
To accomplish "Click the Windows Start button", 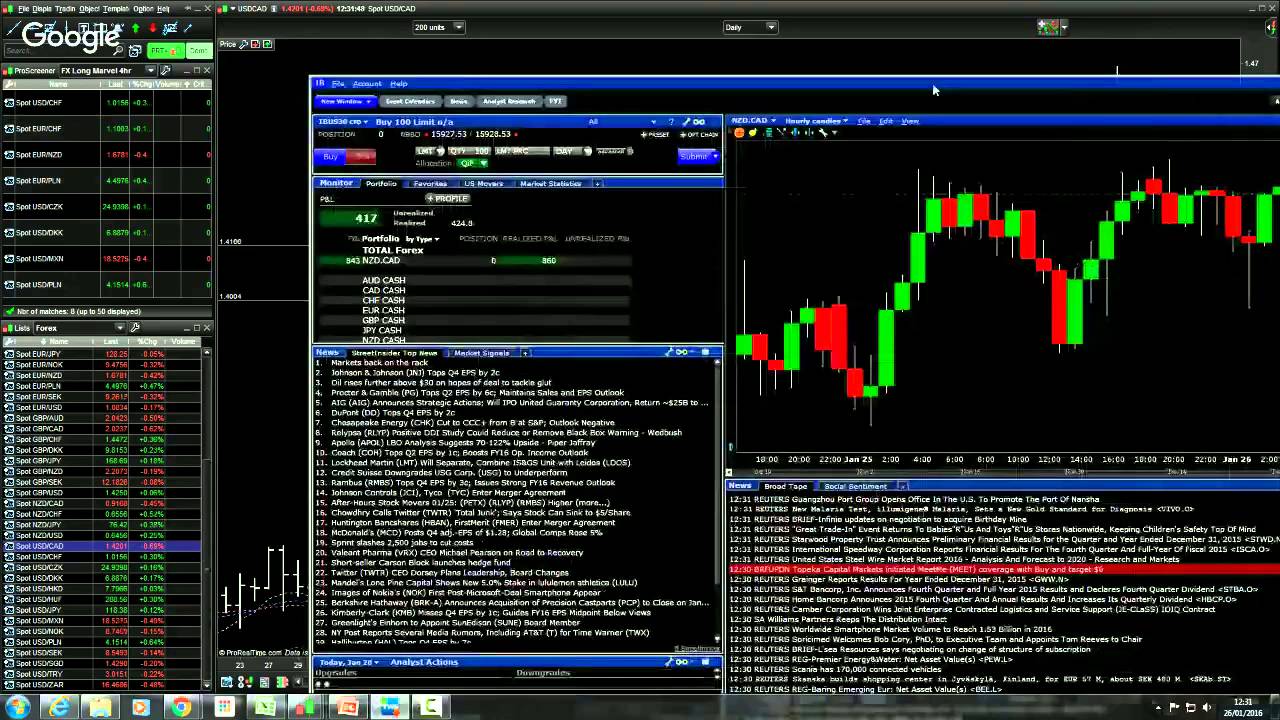I will (18, 707).
